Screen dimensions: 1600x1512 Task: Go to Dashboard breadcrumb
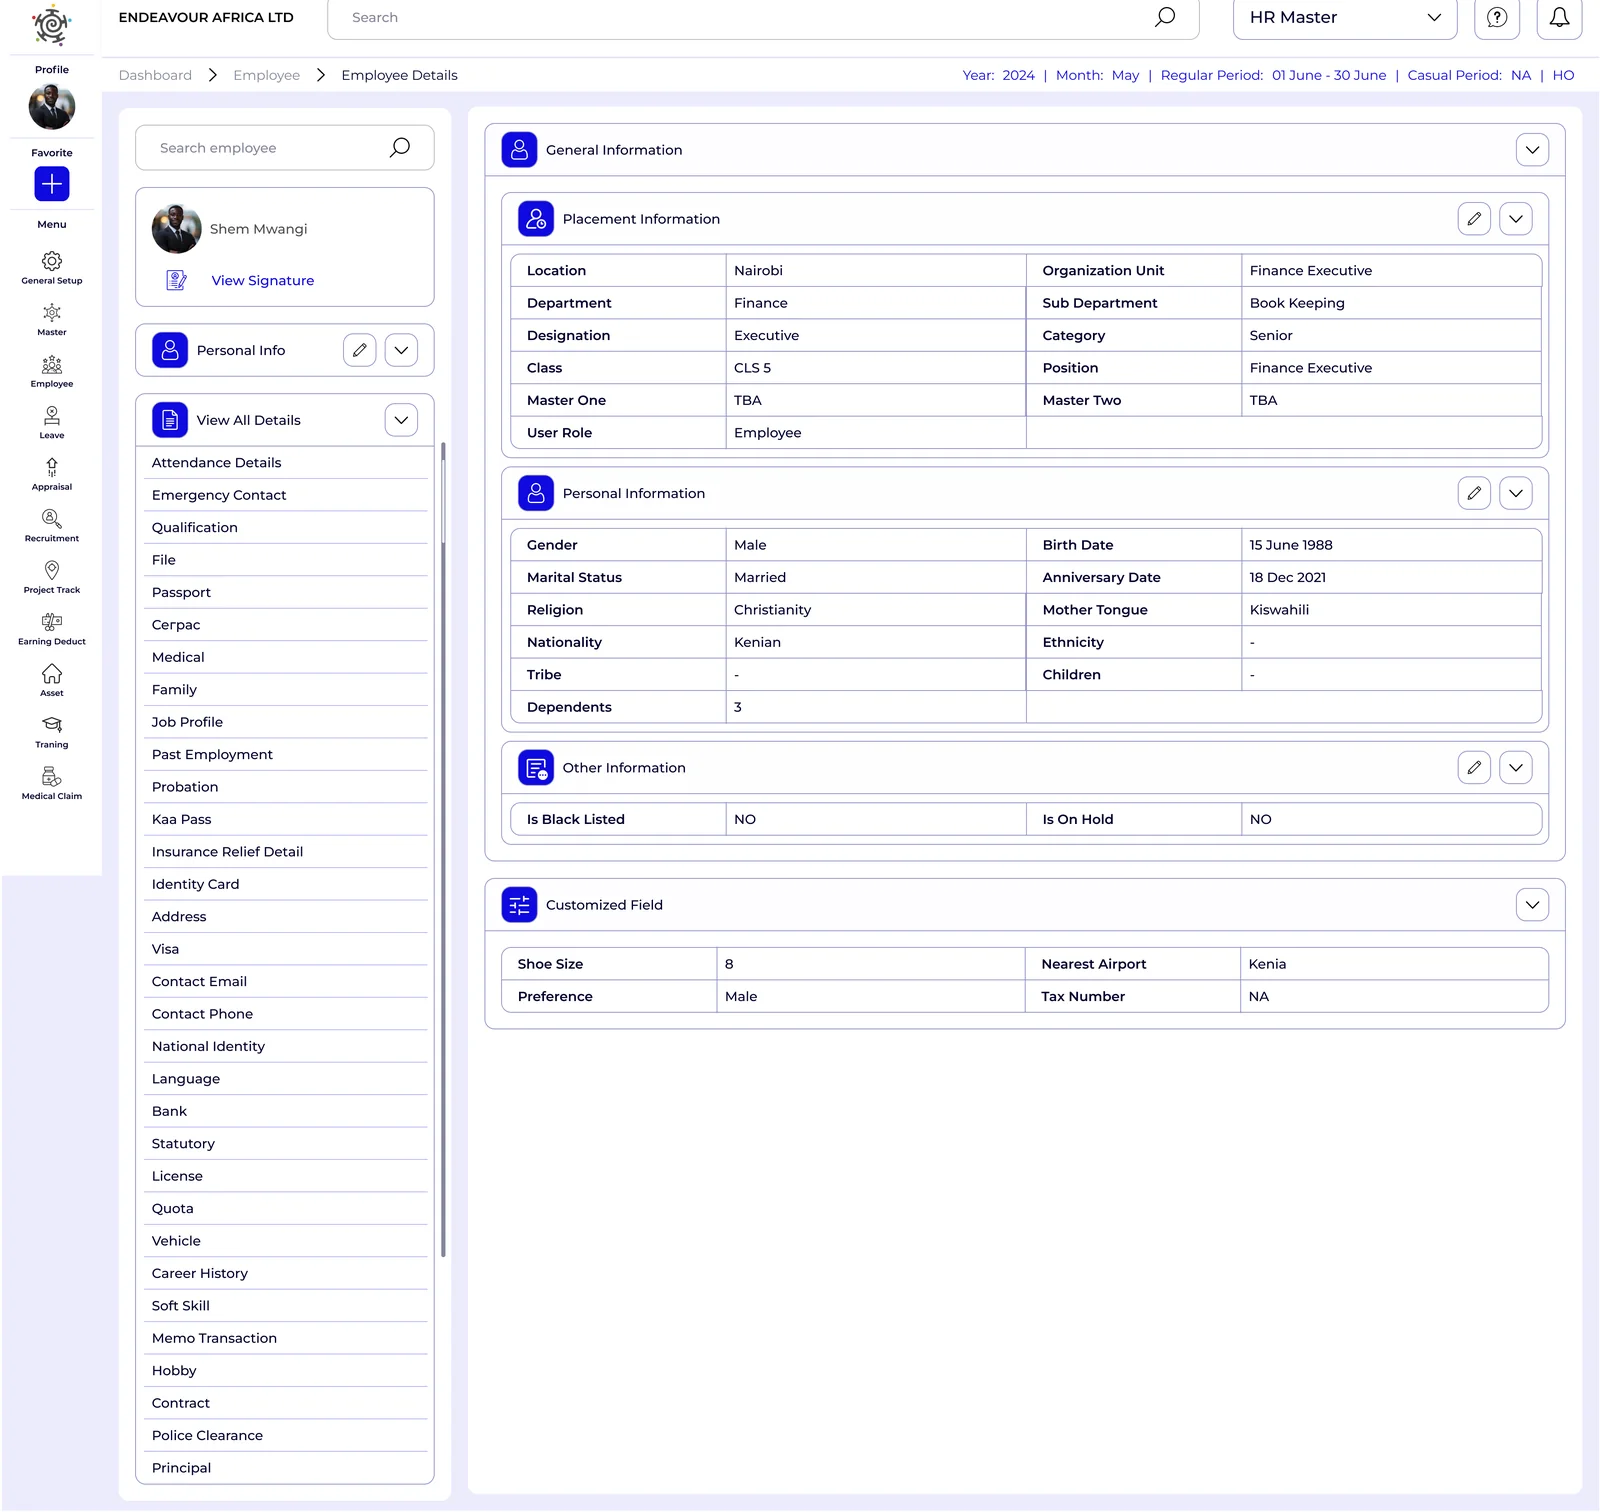point(155,75)
